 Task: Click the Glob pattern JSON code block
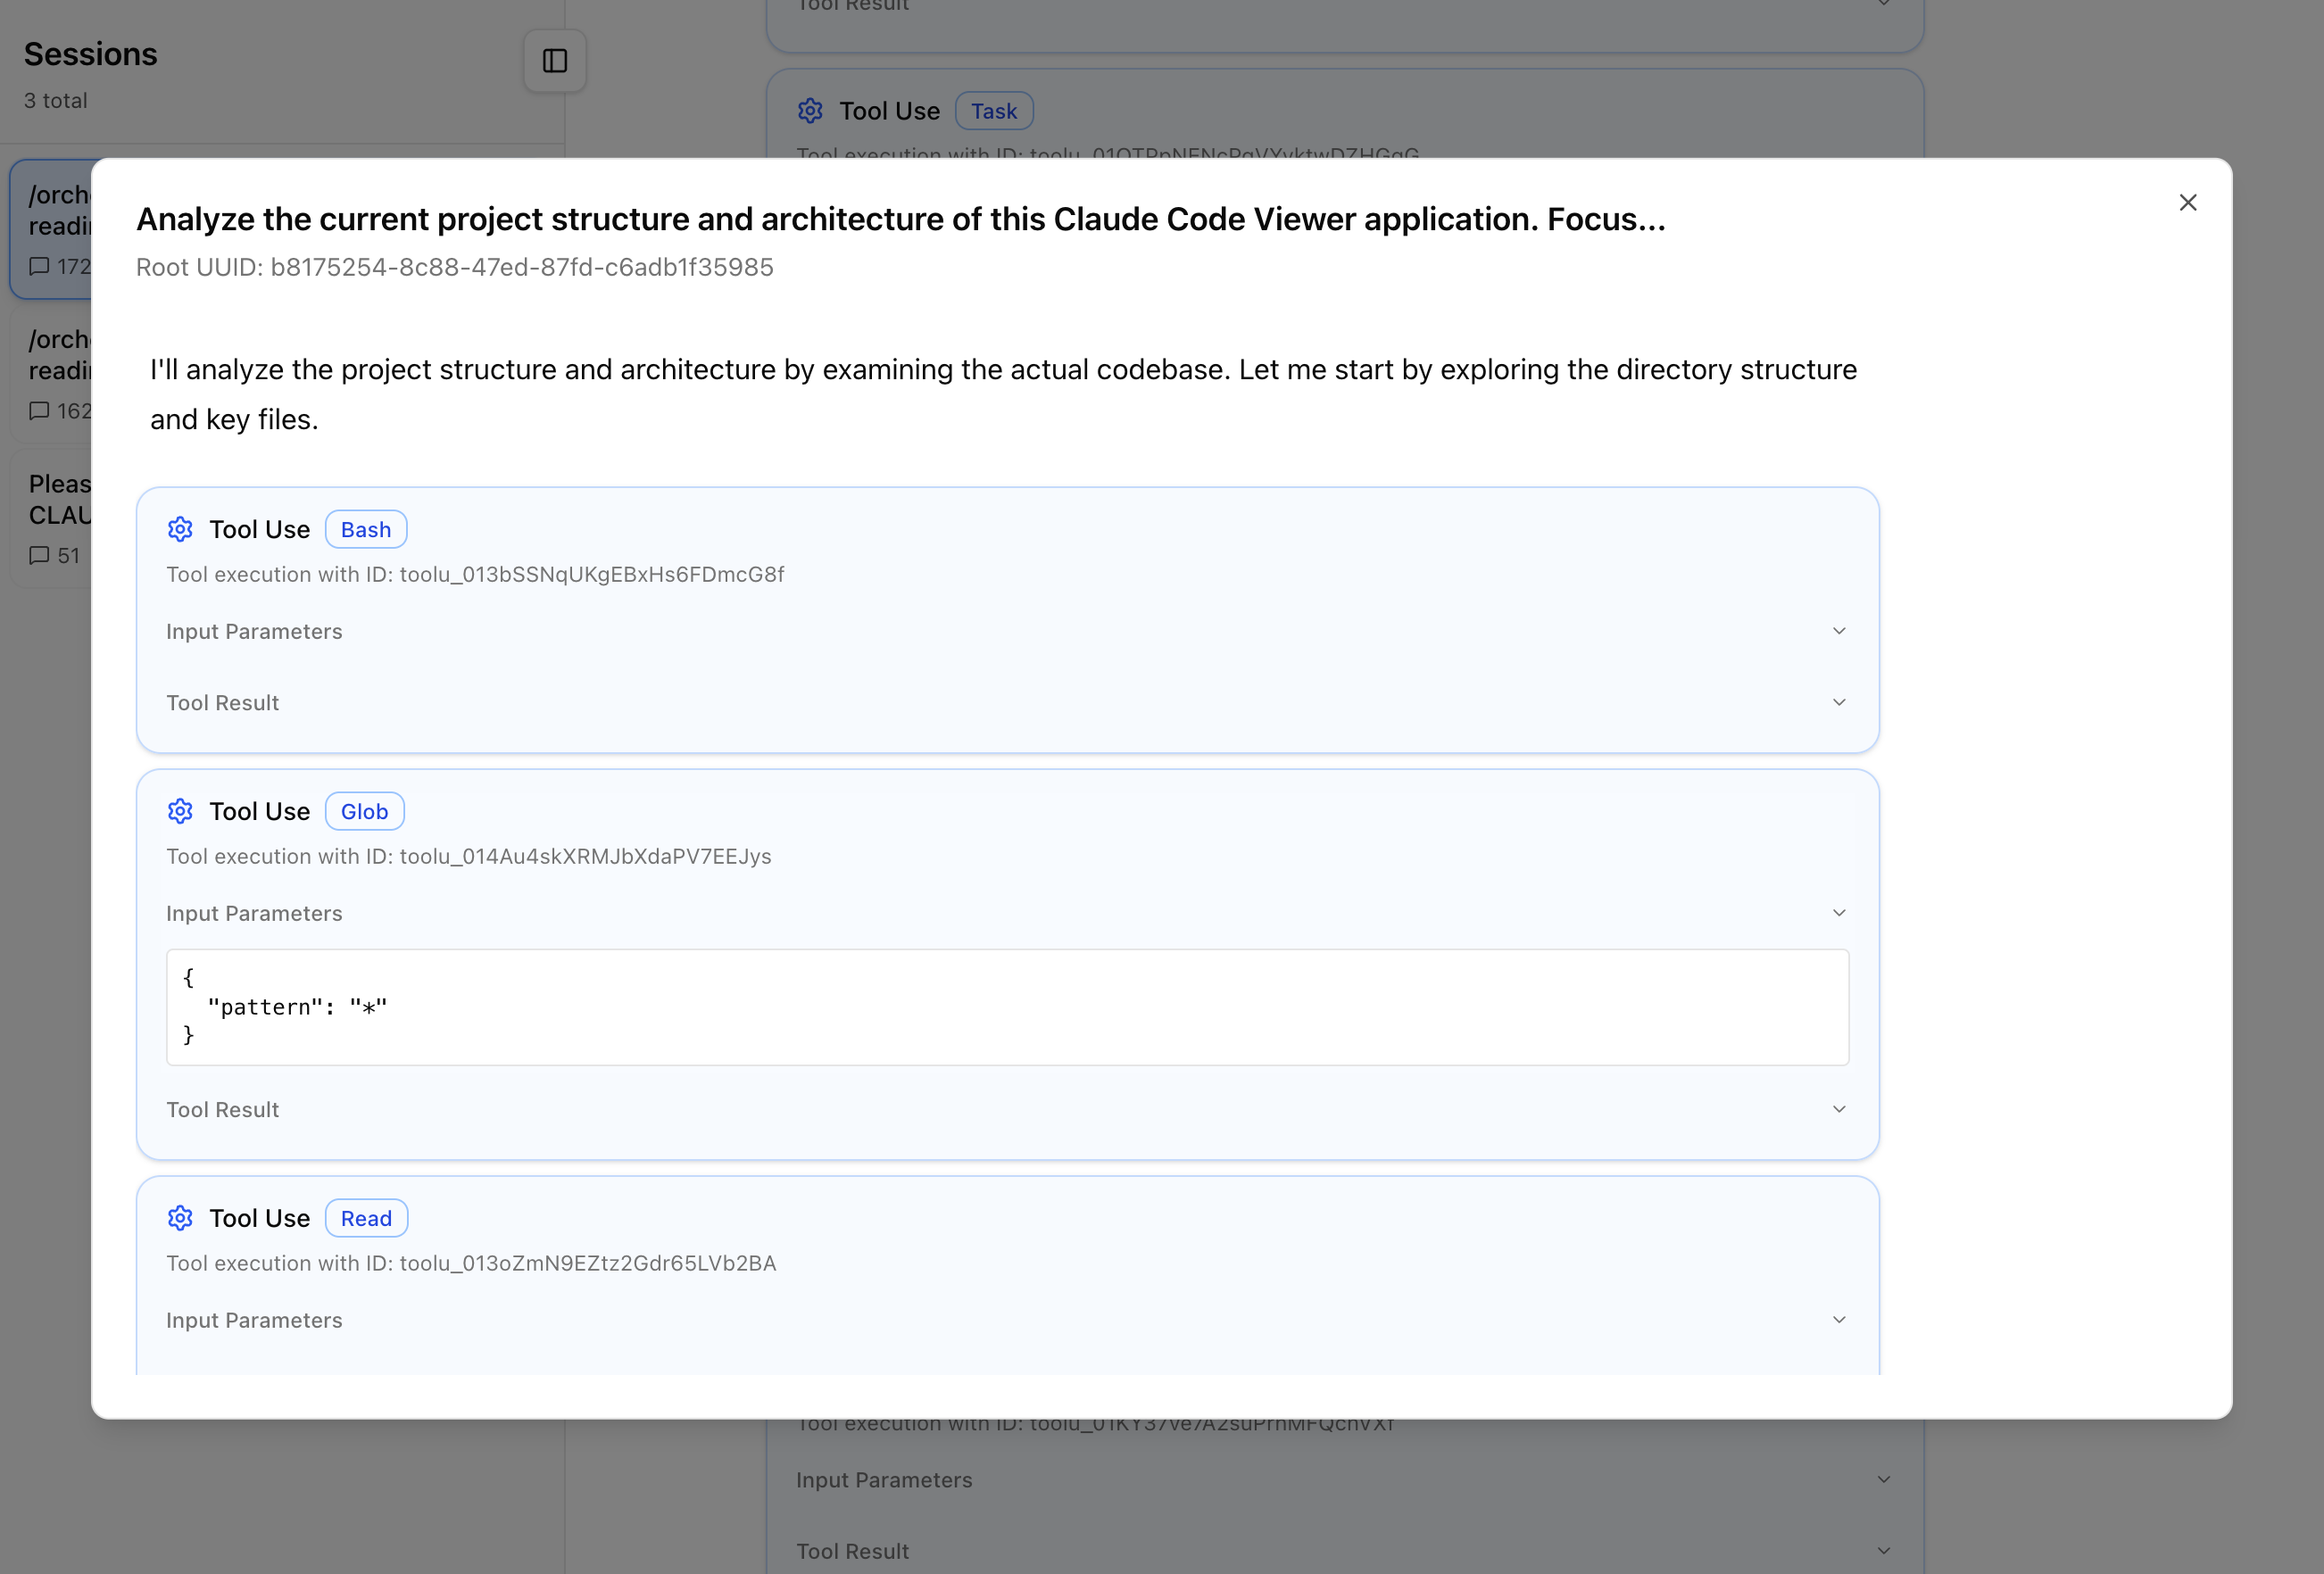click(1007, 1007)
